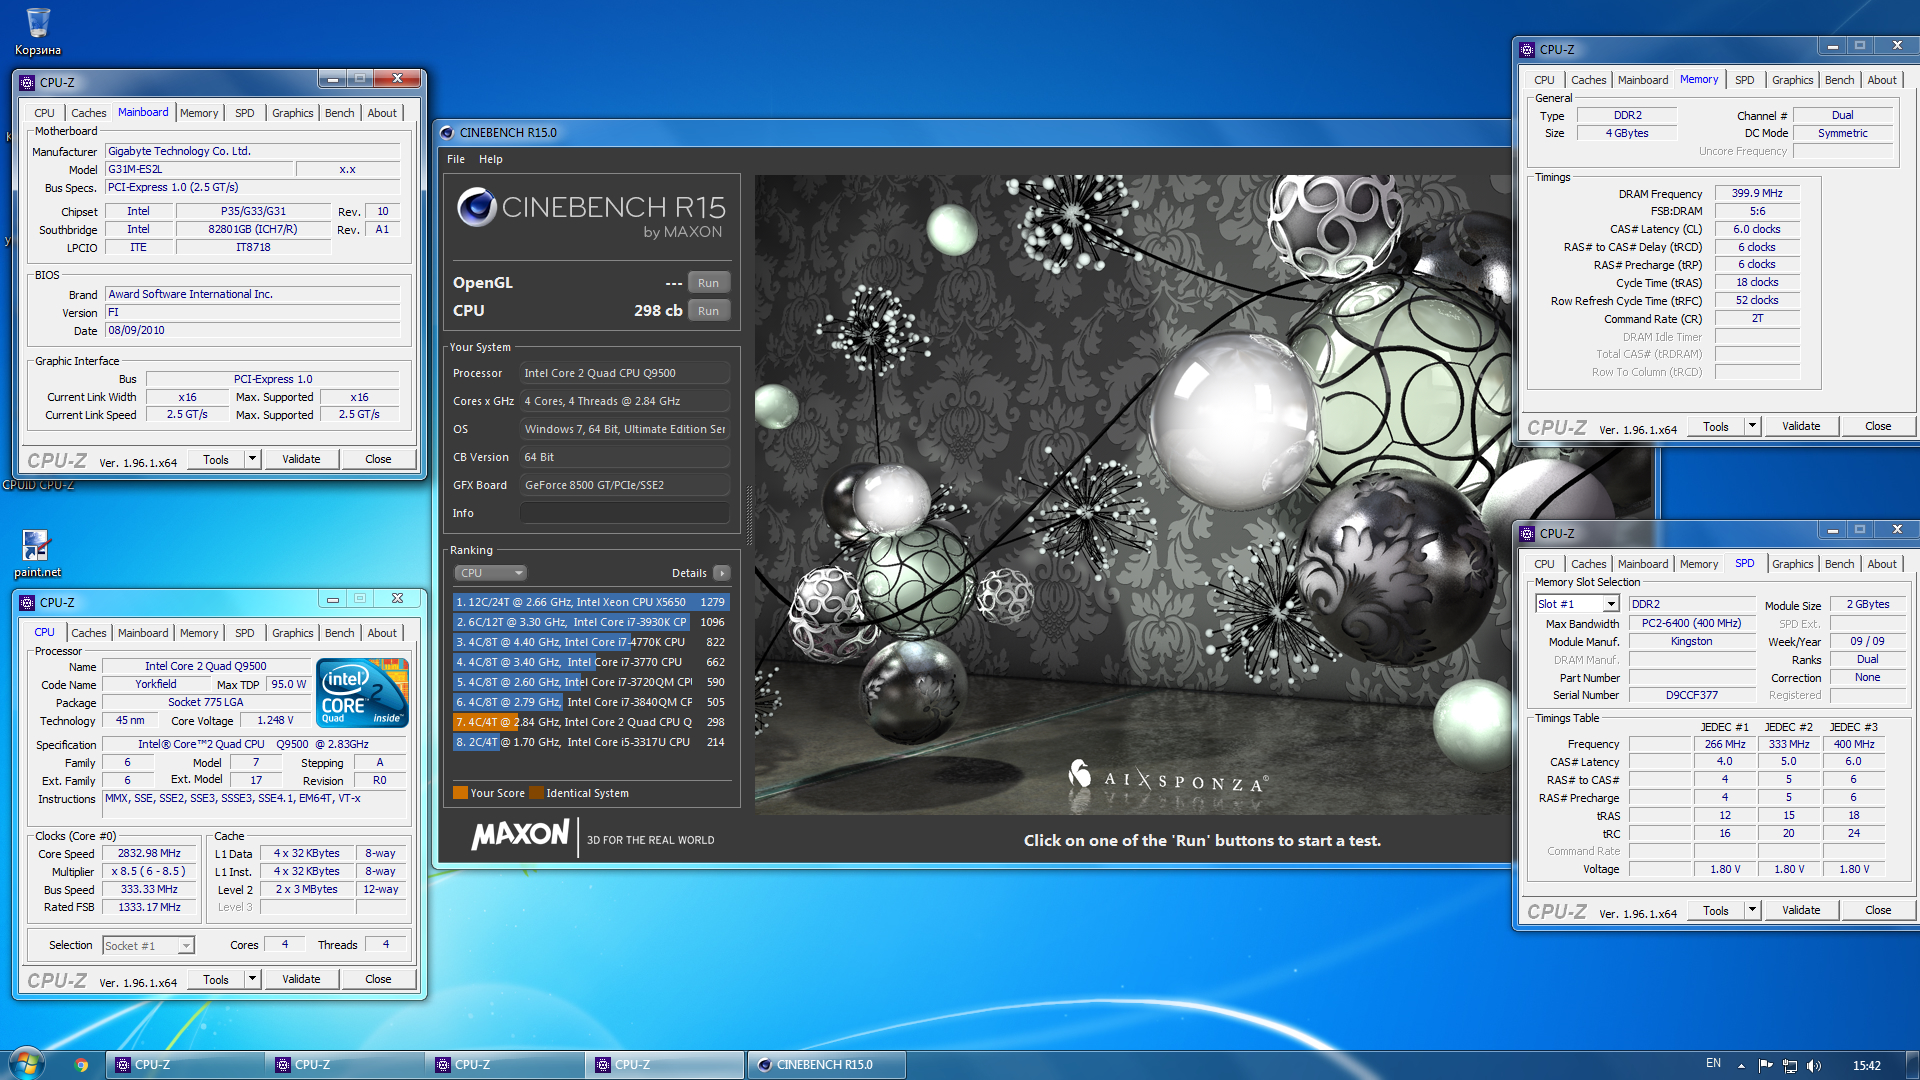The height and width of the screenshot is (1080, 1920).
Task: Click the network tray icon
Action: [x=1790, y=1066]
